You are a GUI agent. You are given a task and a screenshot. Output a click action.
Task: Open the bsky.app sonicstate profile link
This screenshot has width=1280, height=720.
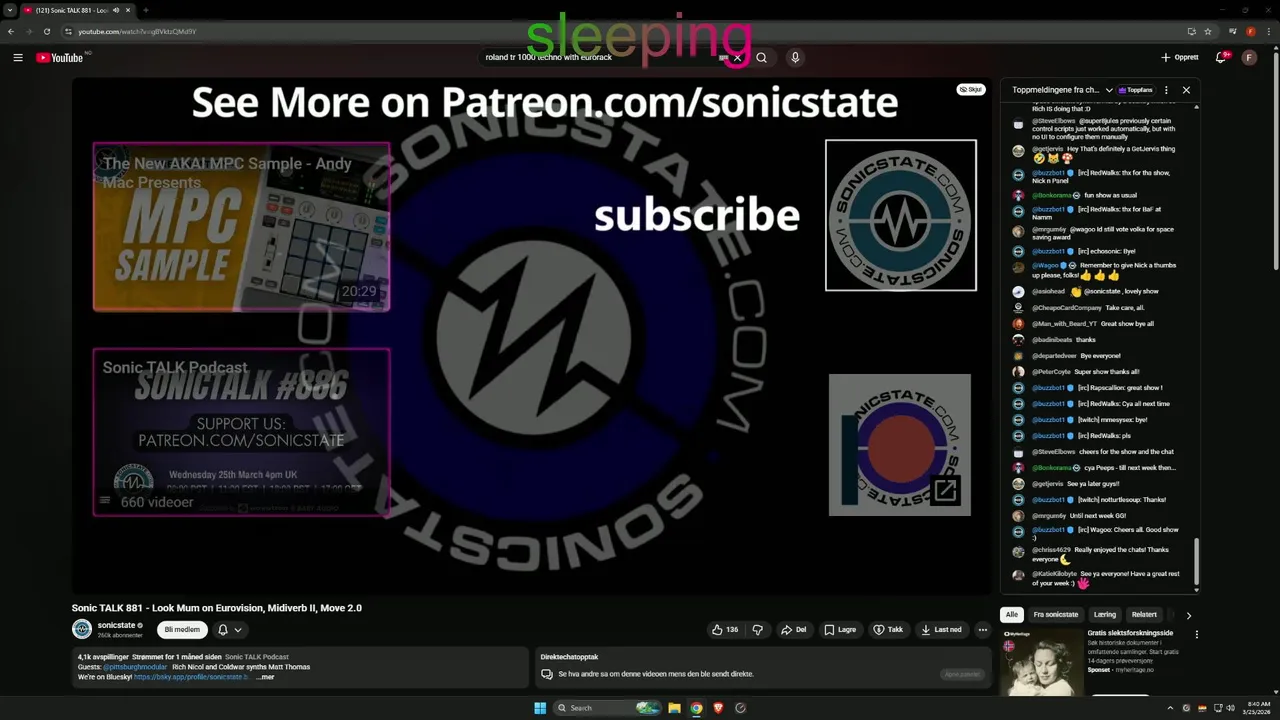pyautogui.click(x=190, y=677)
